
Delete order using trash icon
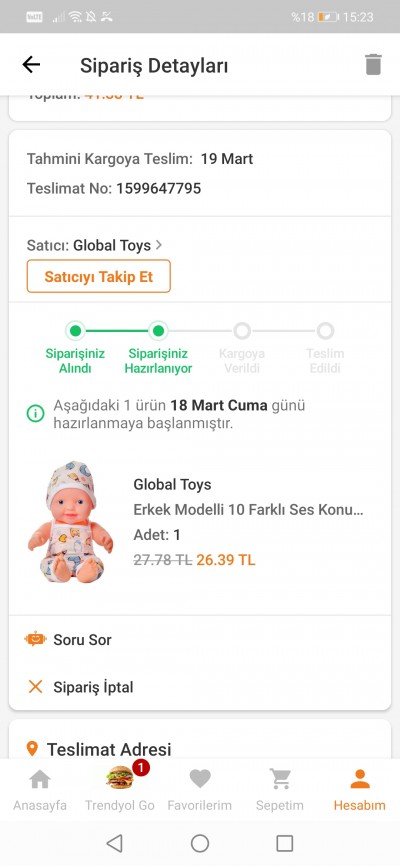point(373,64)
